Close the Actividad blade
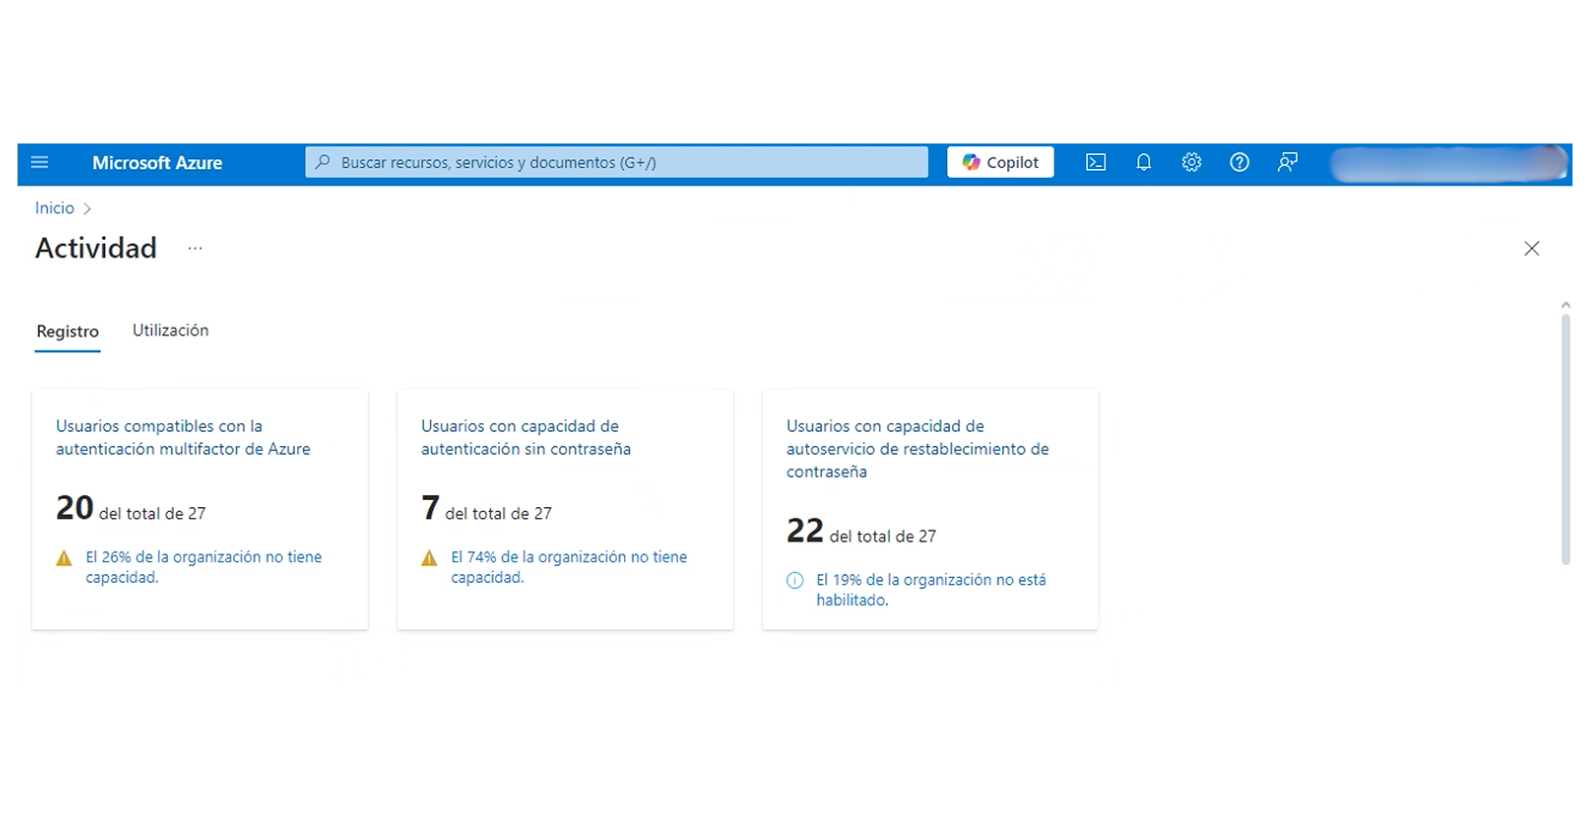 [x=1531, y=248]
